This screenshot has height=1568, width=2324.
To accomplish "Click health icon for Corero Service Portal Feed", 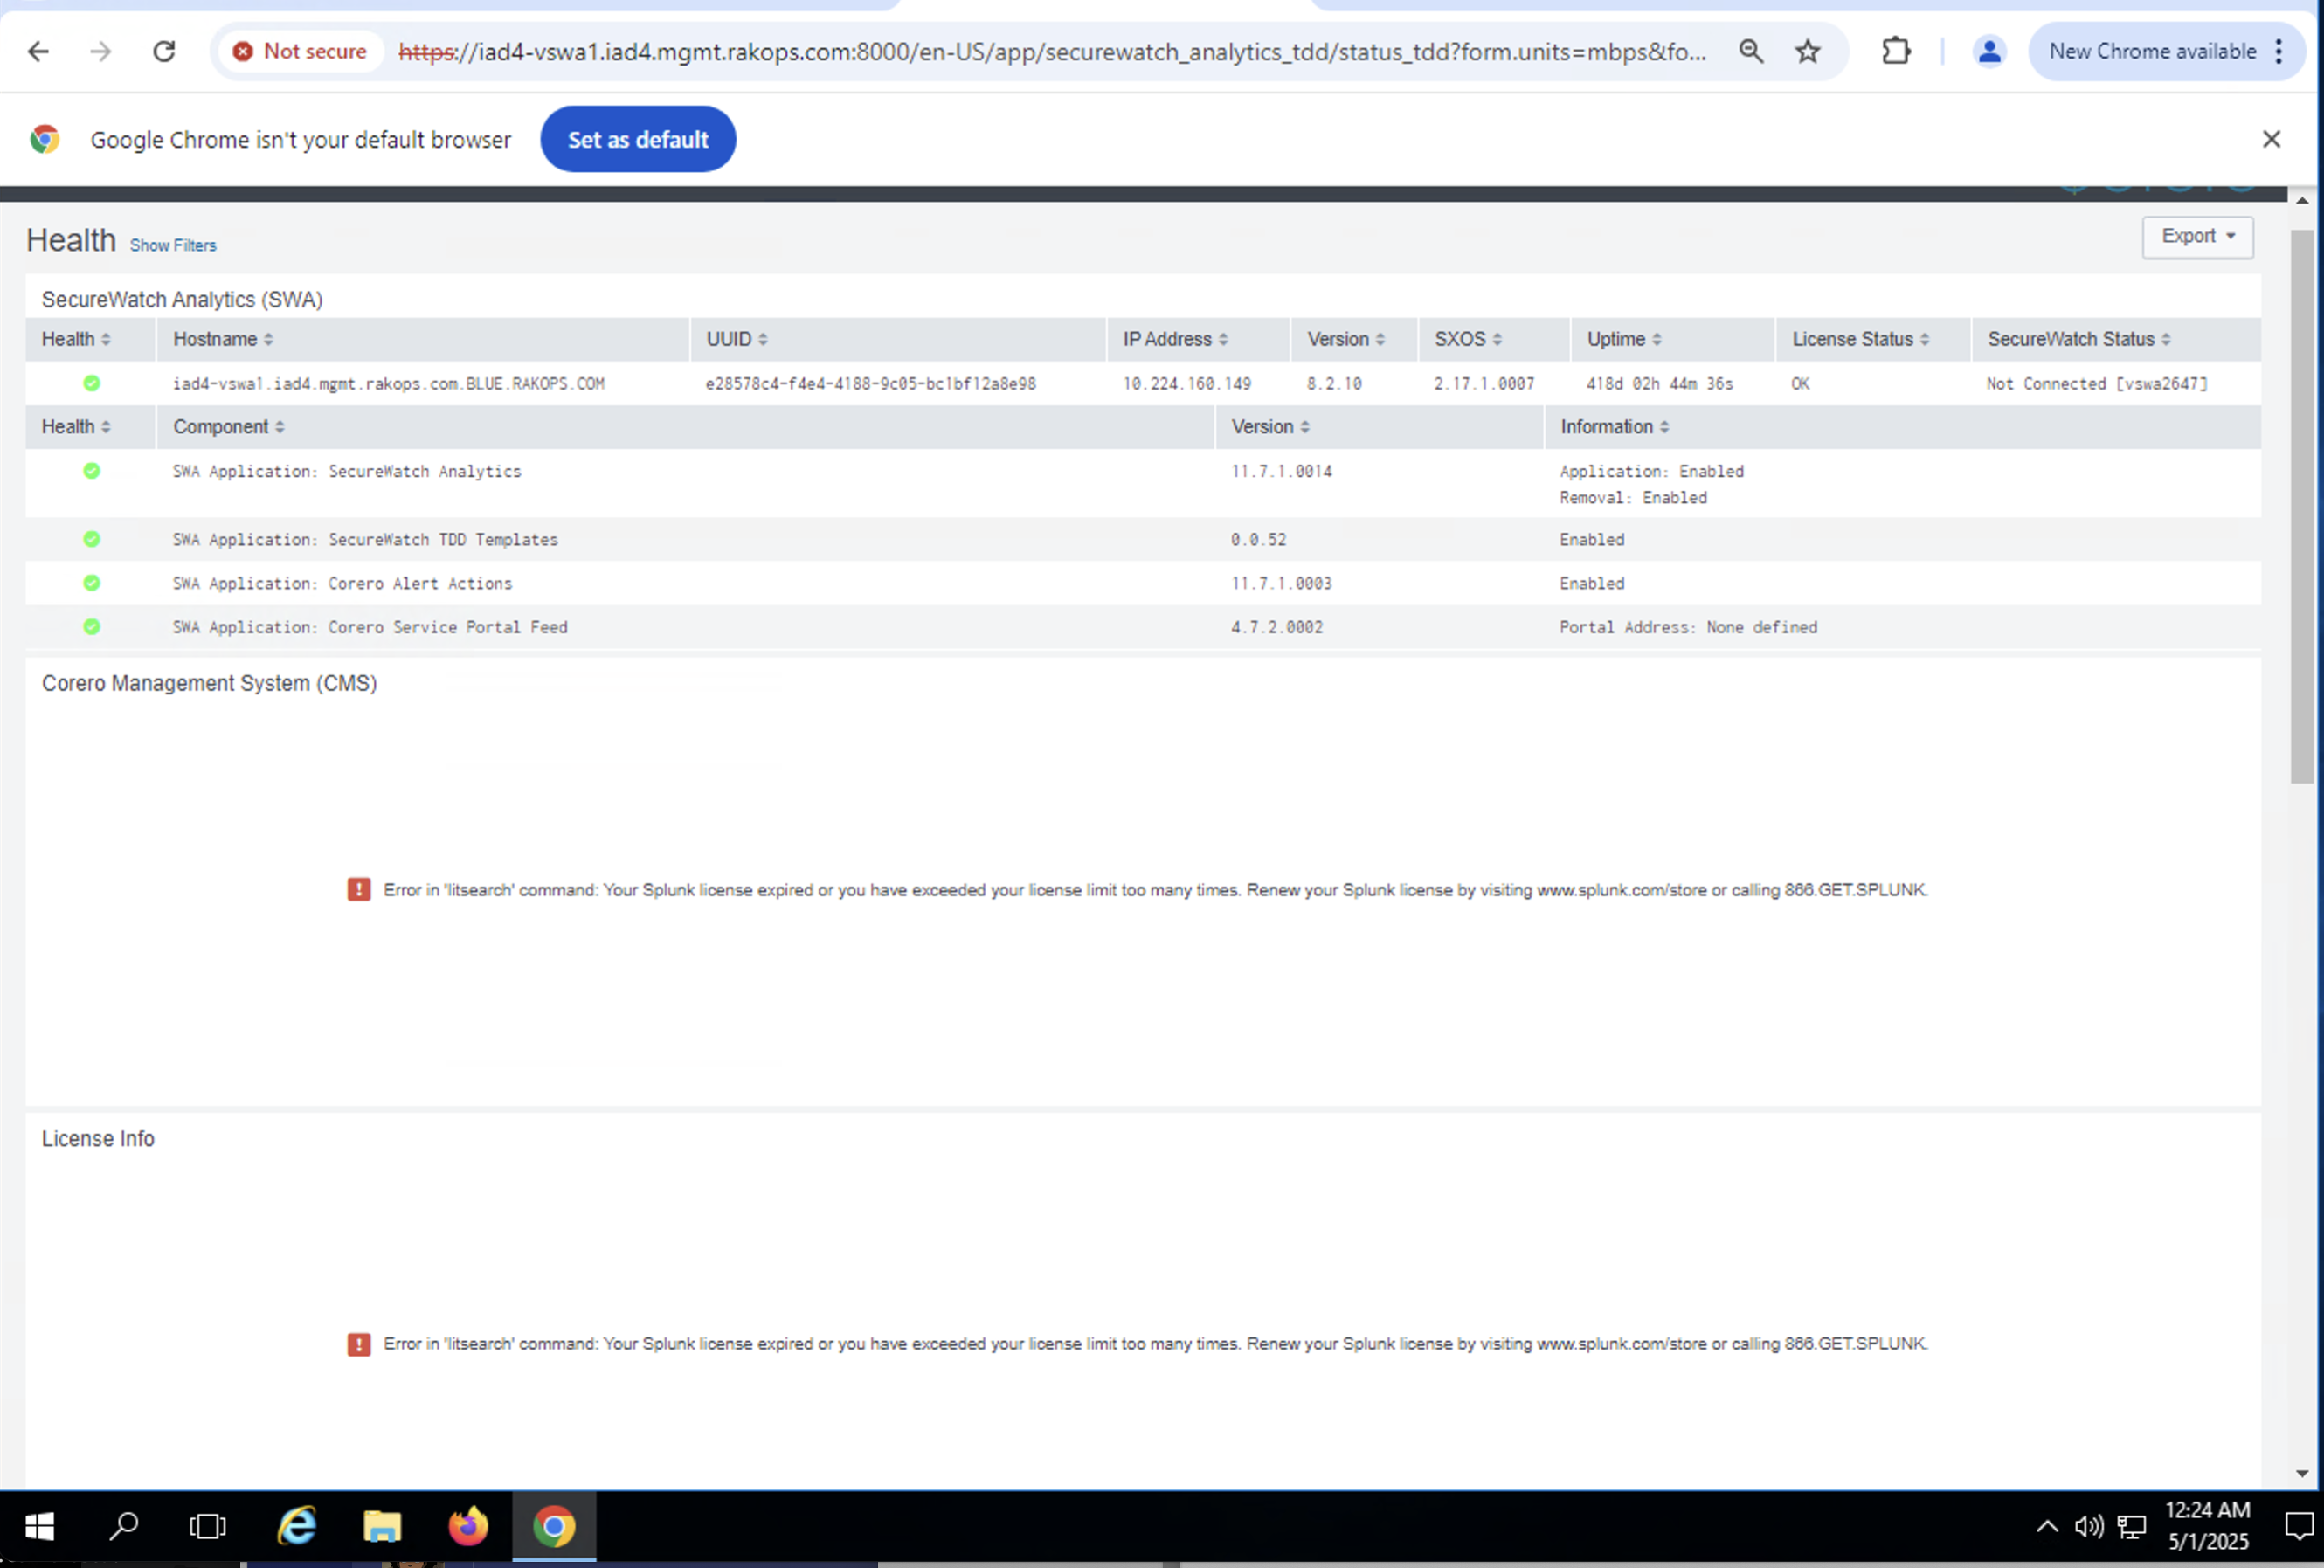I will click(x=91, y=627).
